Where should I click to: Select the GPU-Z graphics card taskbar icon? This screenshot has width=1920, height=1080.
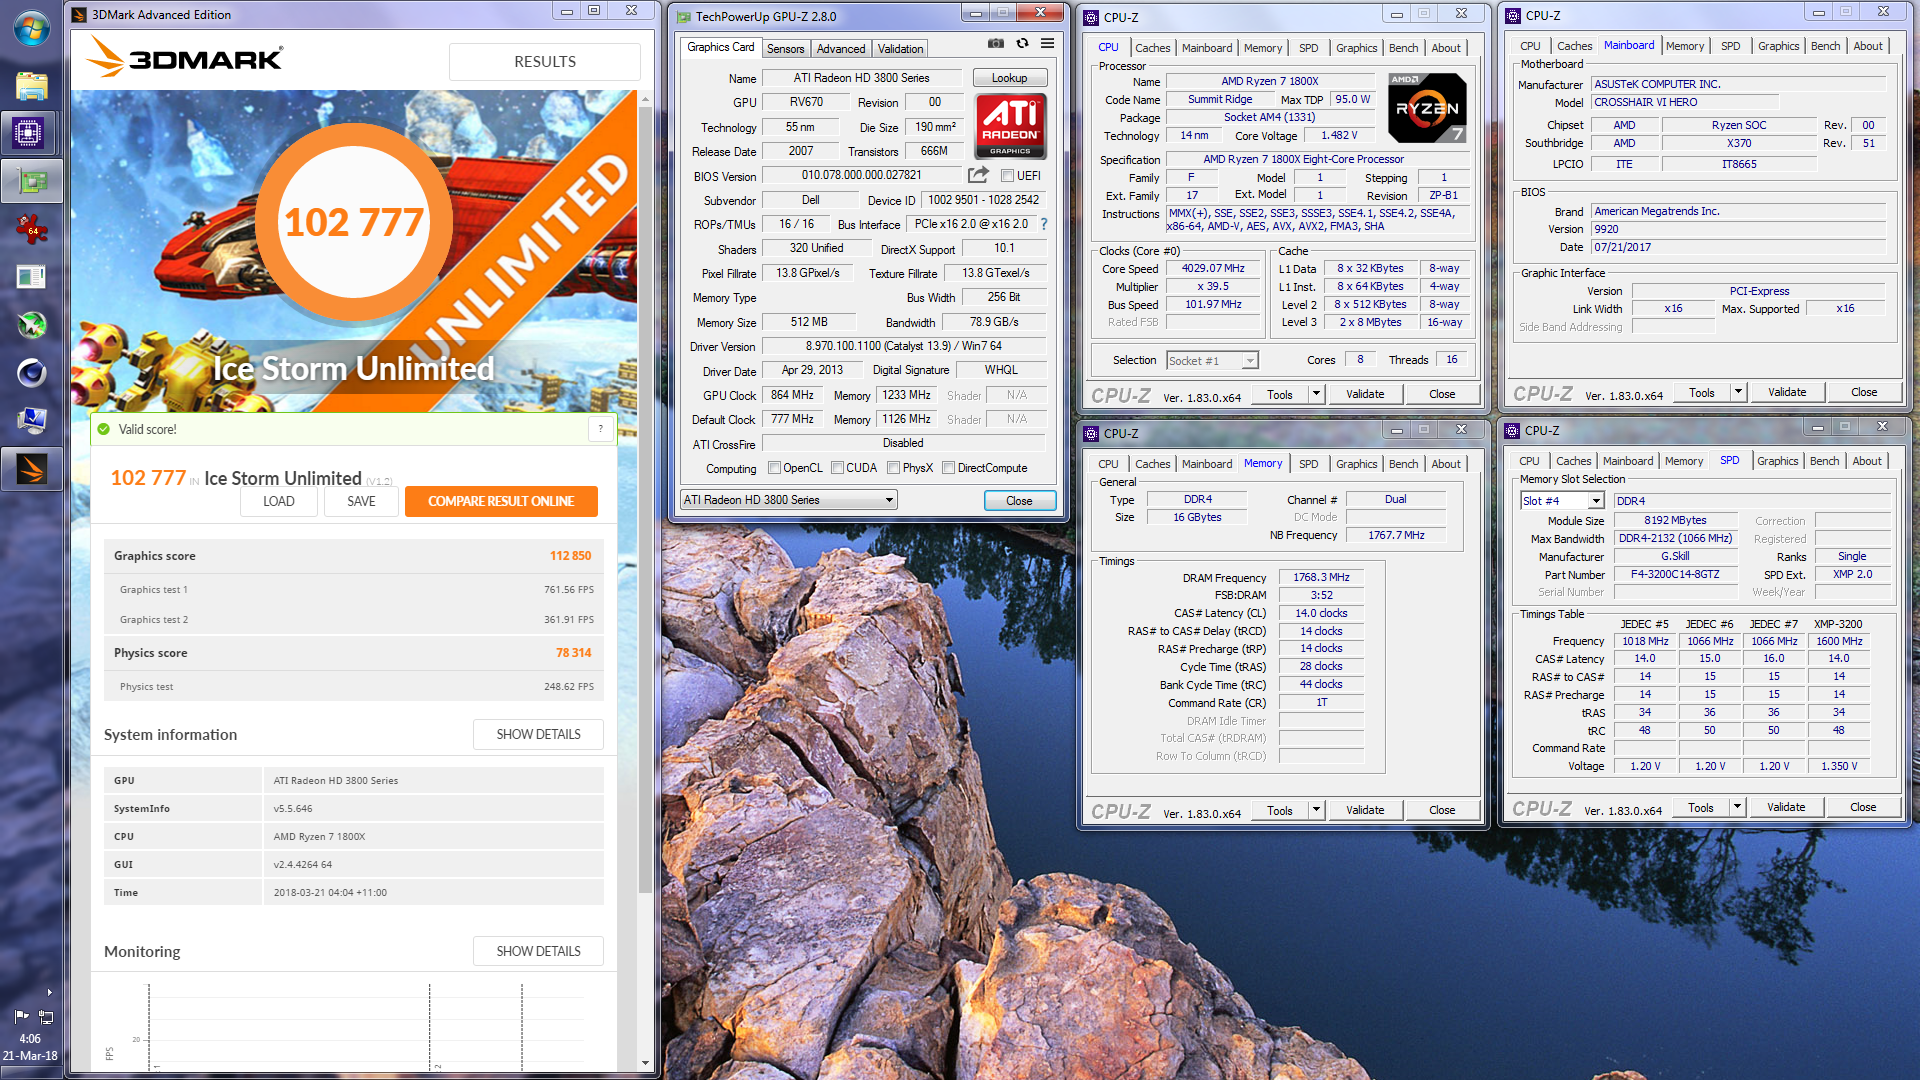(31, 181)
